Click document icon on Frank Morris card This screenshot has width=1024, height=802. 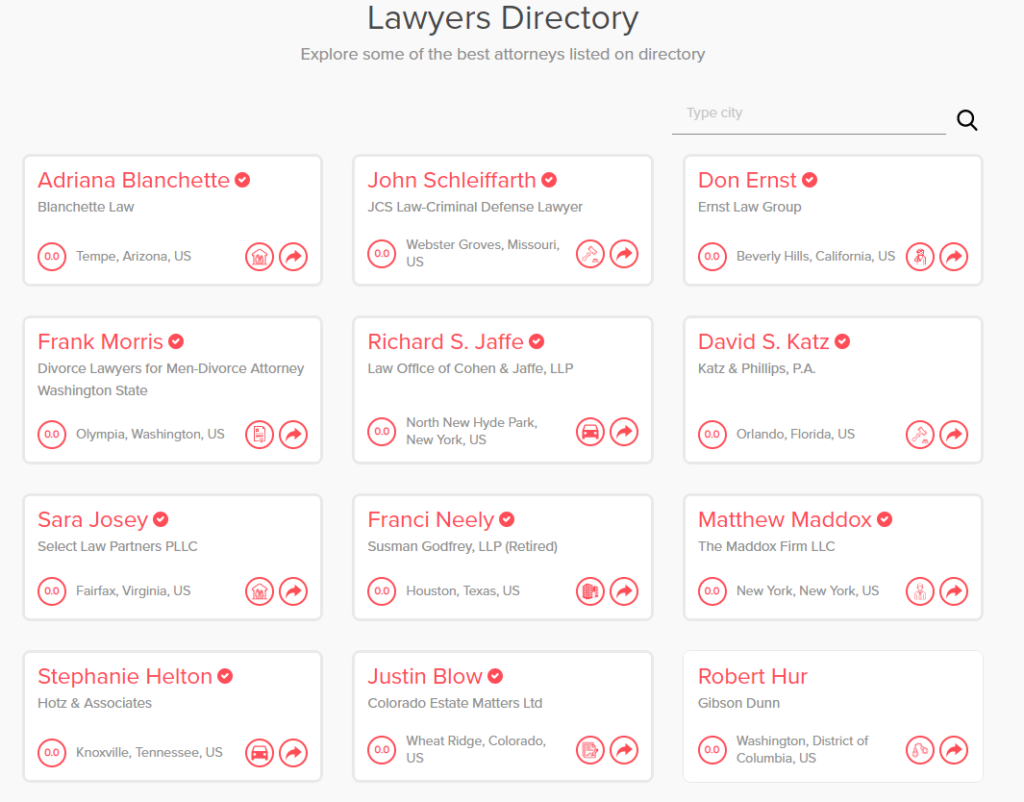click(x=259, y=435)
